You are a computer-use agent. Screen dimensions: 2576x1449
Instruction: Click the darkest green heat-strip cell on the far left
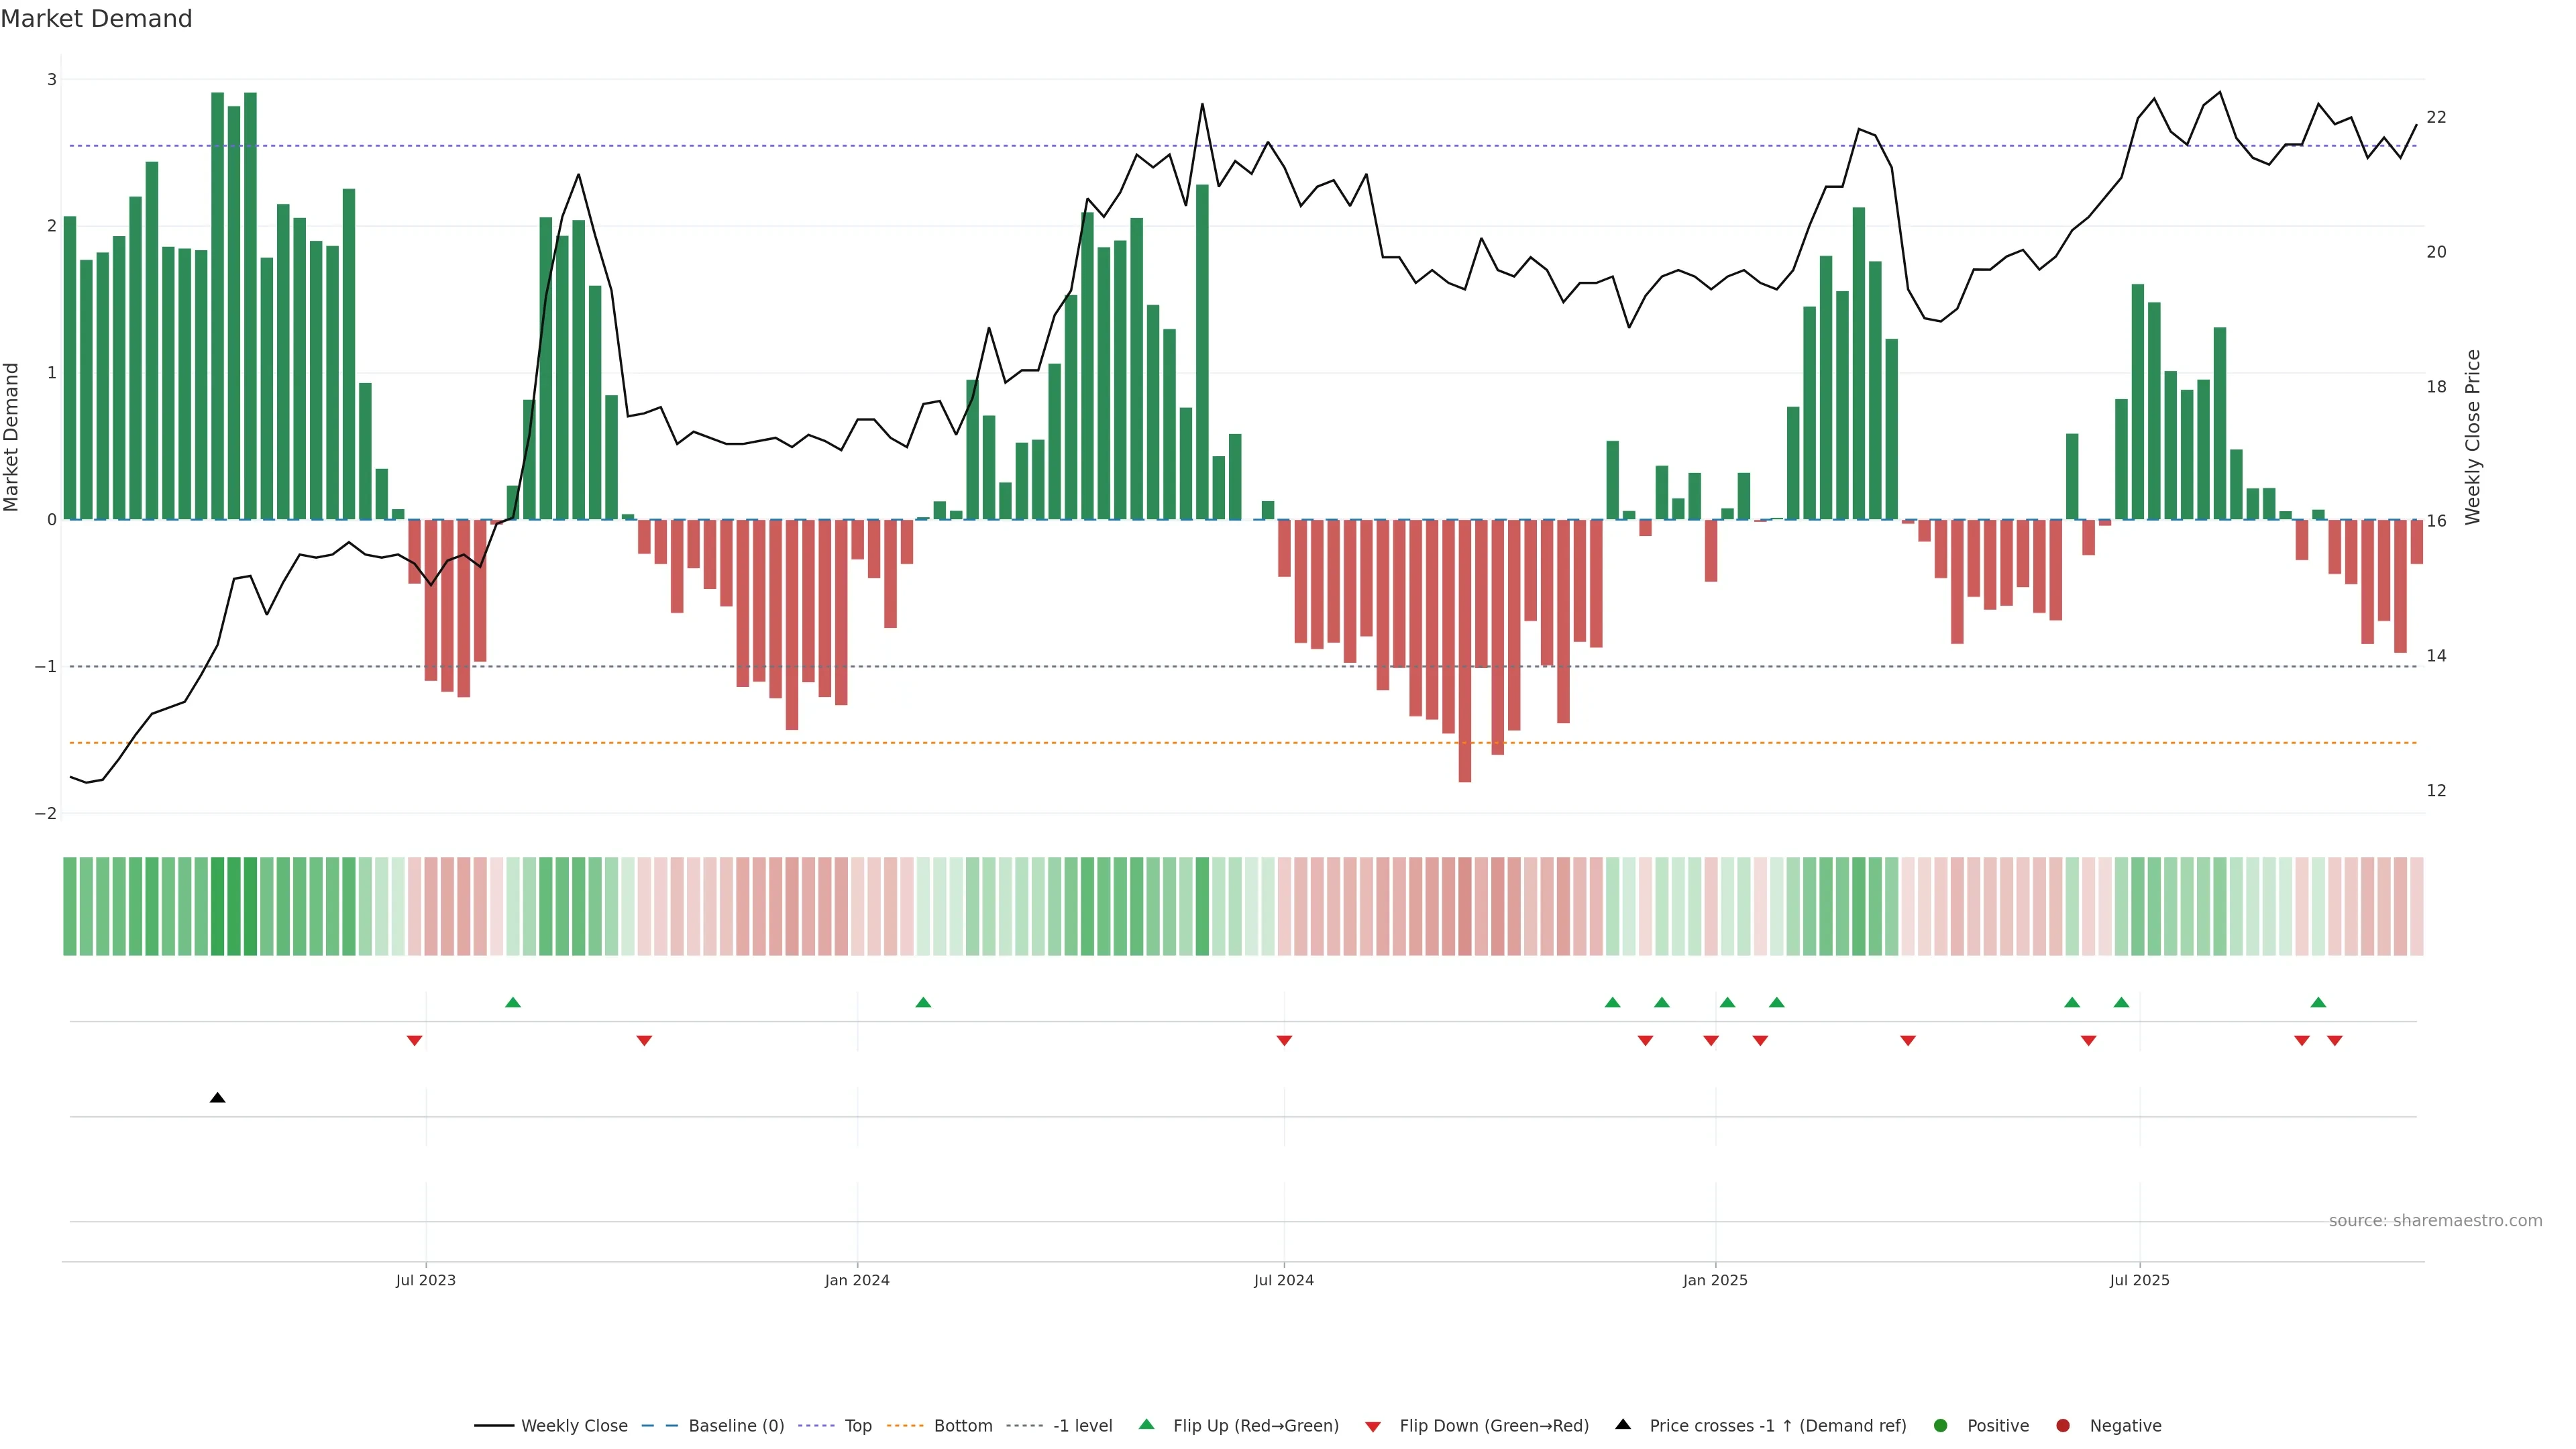click(x=218, y=906)
